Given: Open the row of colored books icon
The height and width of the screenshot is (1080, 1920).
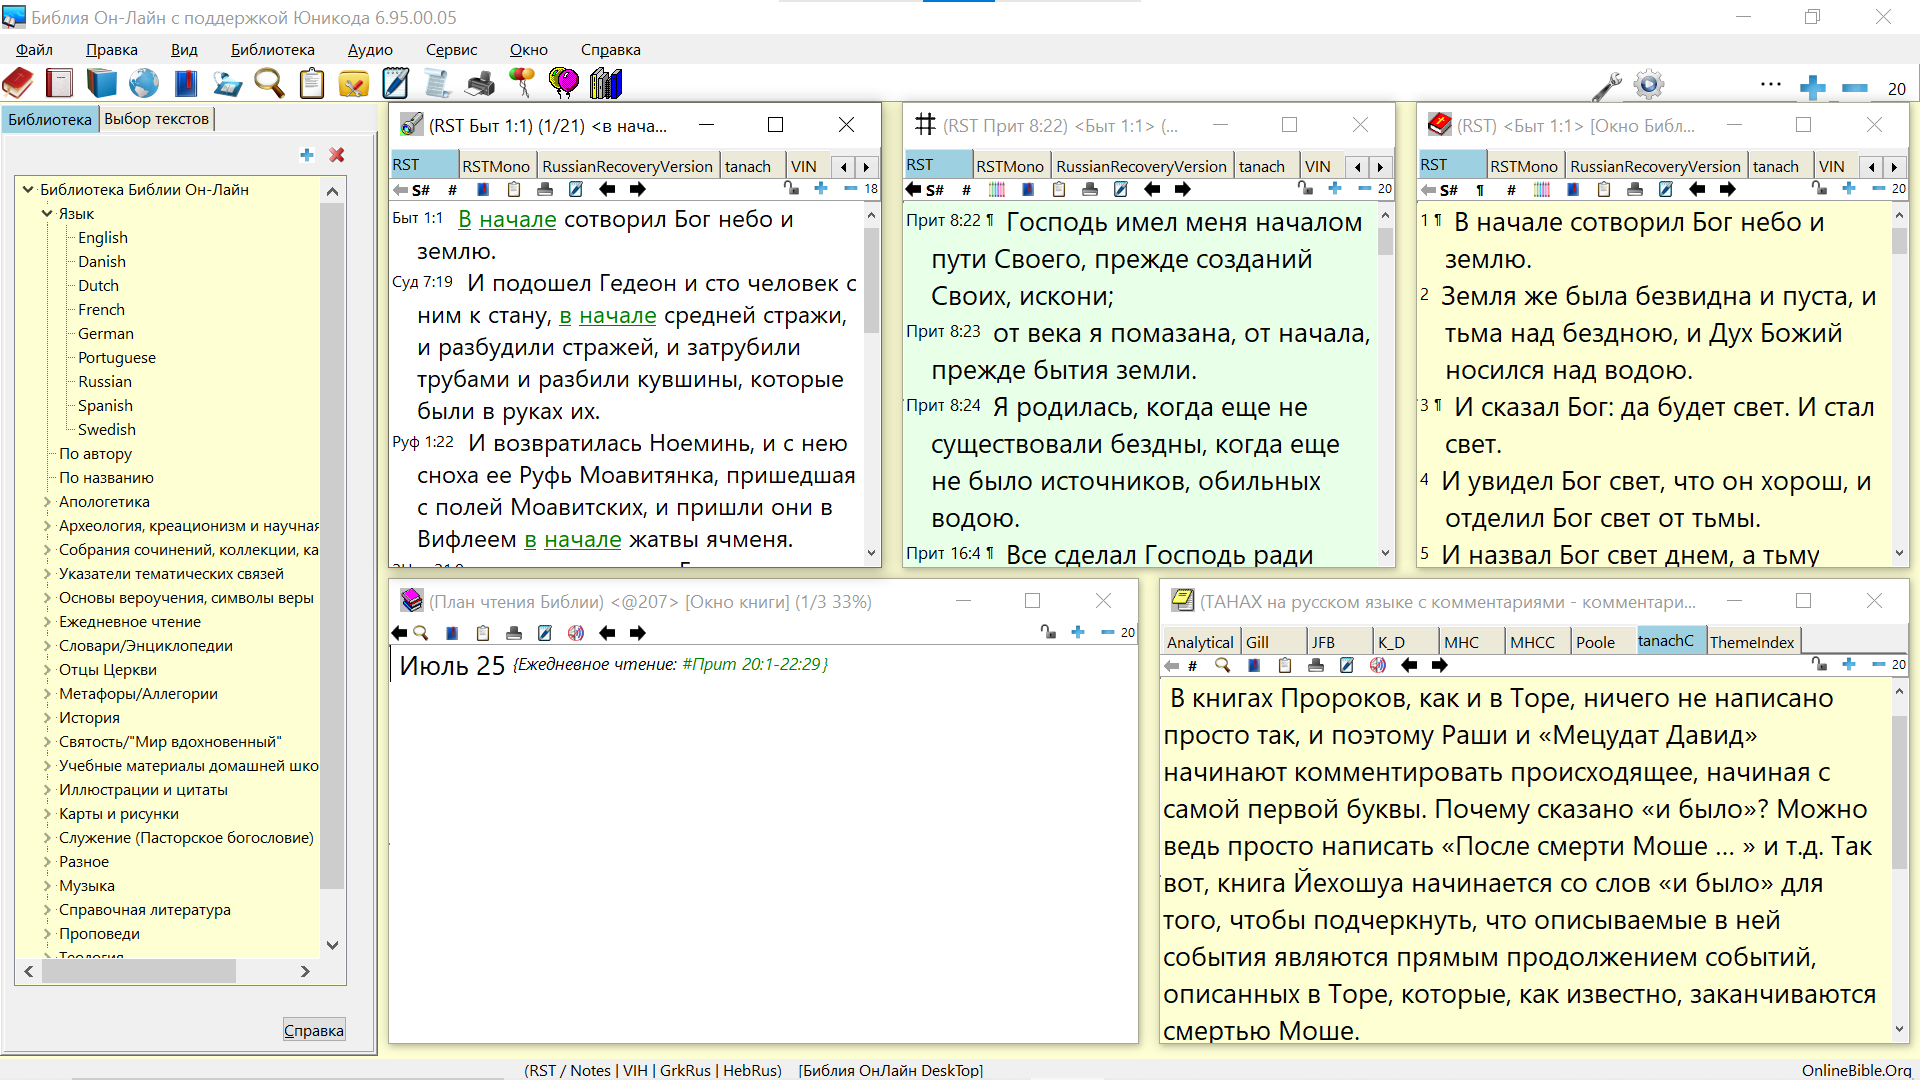Looking at the screenshot, I should coord(606,84).
